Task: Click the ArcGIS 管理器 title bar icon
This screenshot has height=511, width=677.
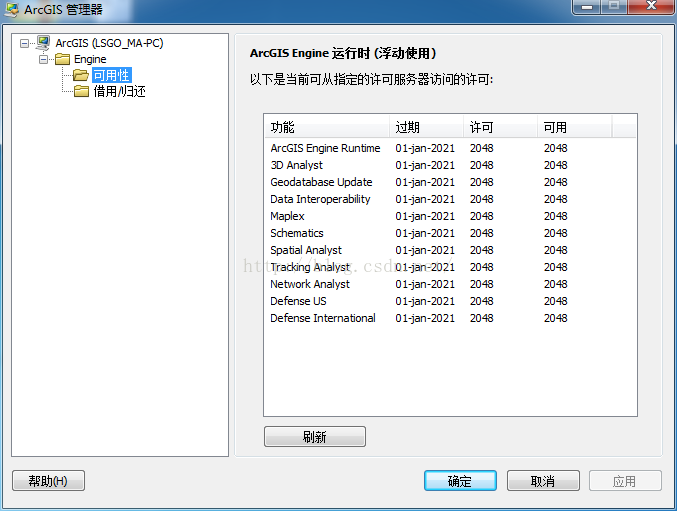Action: pos(12,9)
